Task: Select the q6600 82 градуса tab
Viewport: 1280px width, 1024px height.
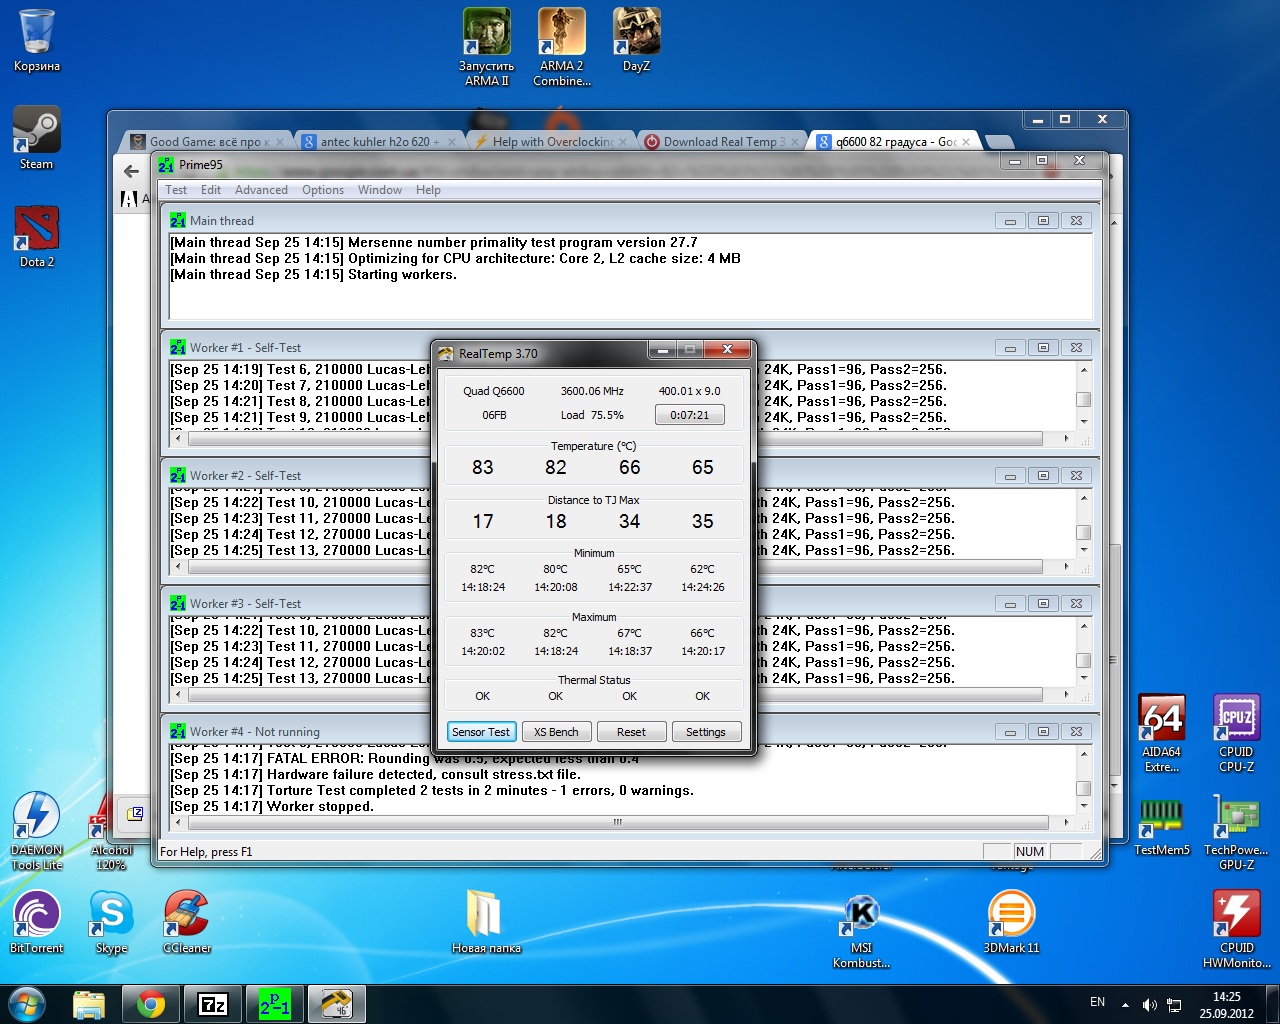Action: [896, 142]
